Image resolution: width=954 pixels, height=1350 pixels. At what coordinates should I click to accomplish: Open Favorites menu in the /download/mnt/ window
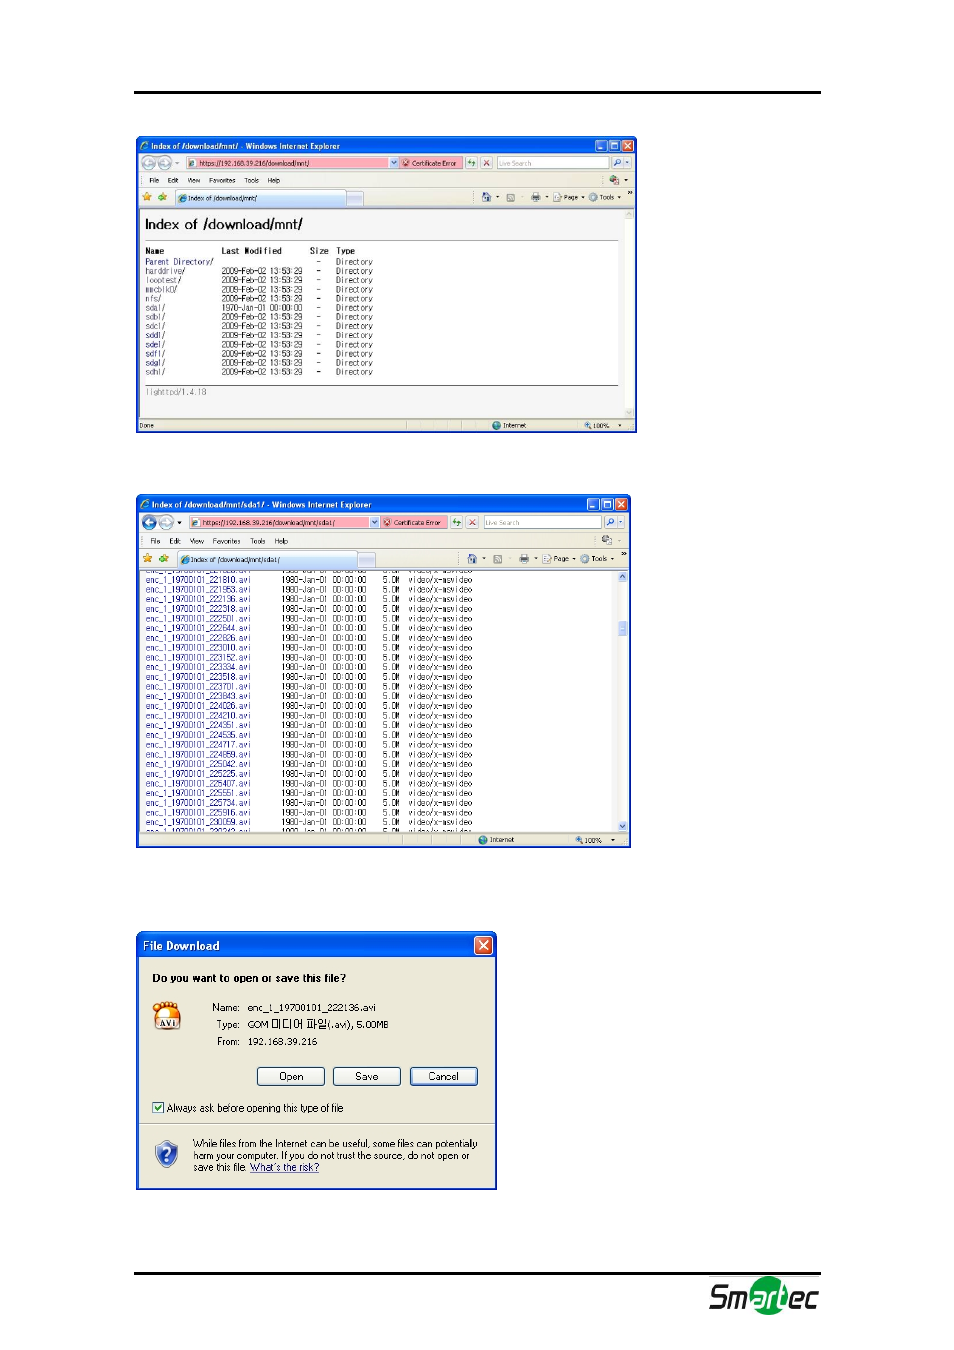click(222, 180)
